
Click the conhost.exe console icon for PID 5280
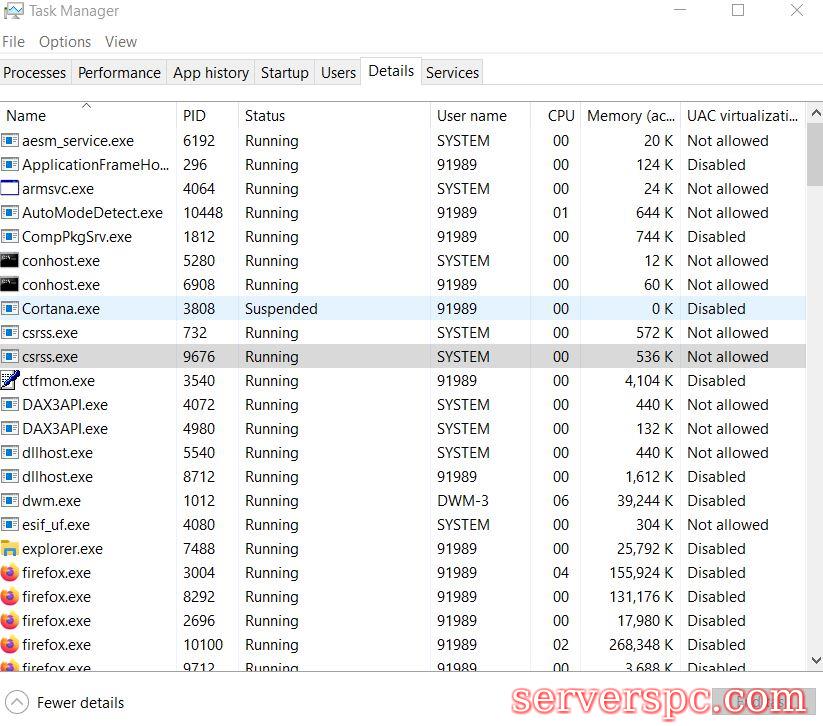[10, 261]
